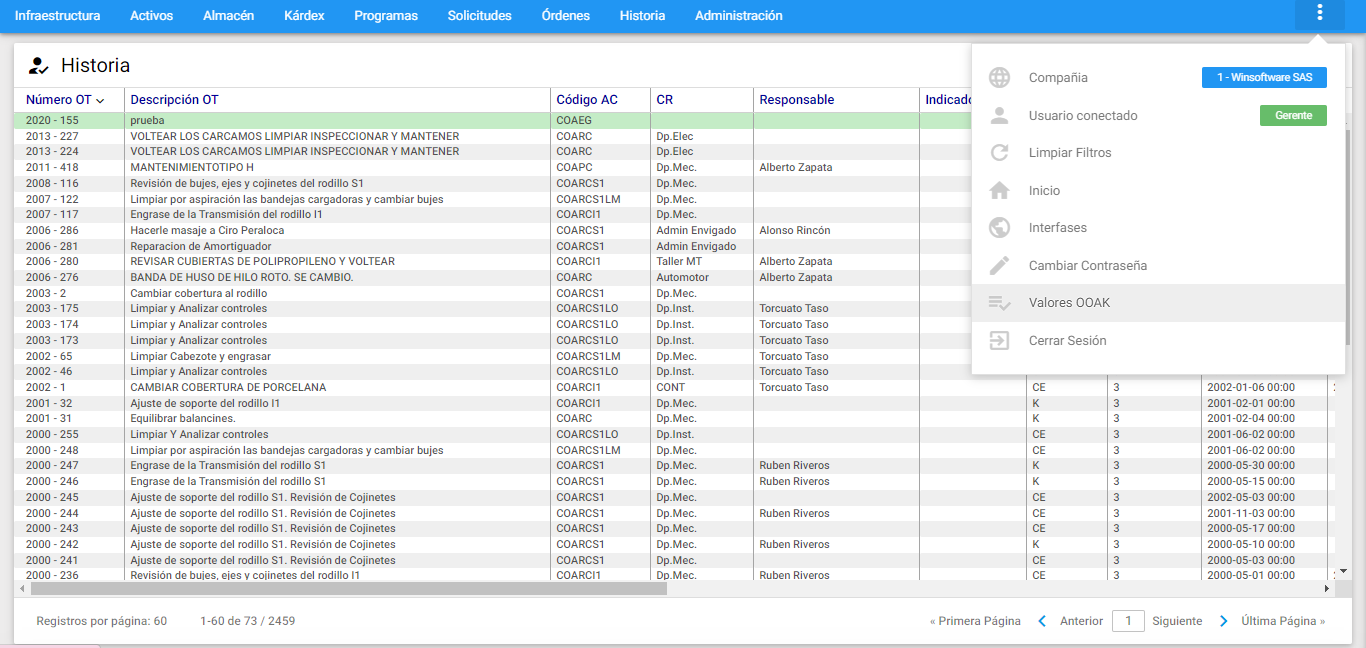Open the Solicitudes menu
This screenshot has width=1366, height=648.
point(480,16)
